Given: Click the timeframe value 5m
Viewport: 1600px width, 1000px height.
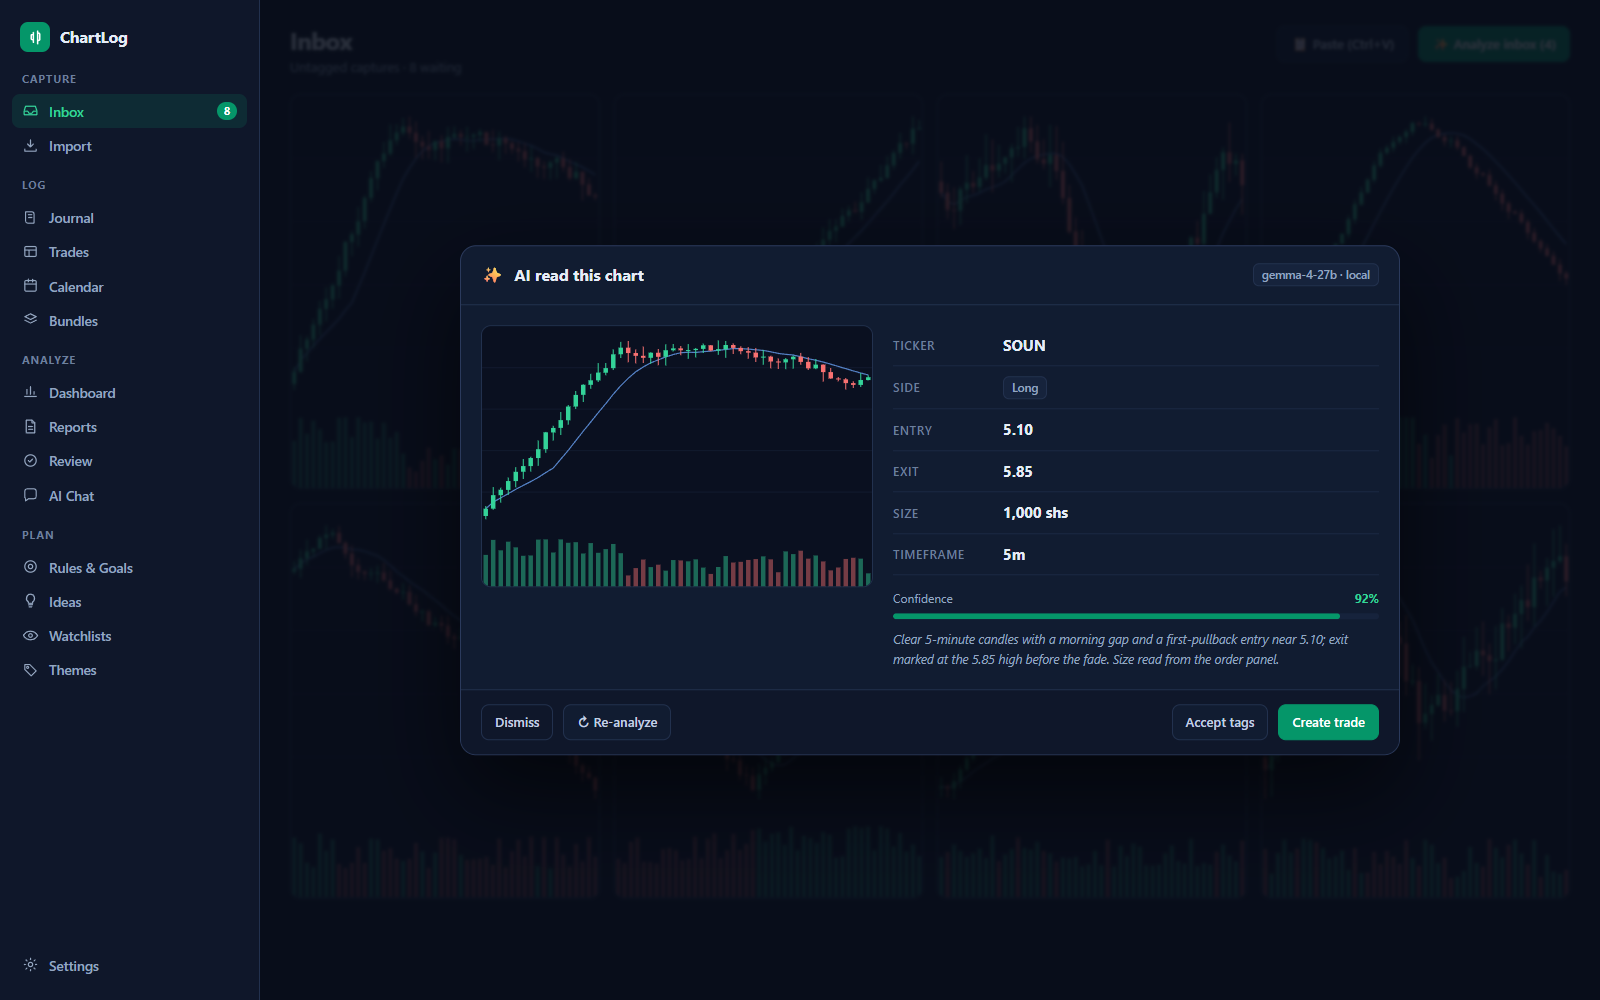Looking at the screenshot, I should coord(1014,555).
